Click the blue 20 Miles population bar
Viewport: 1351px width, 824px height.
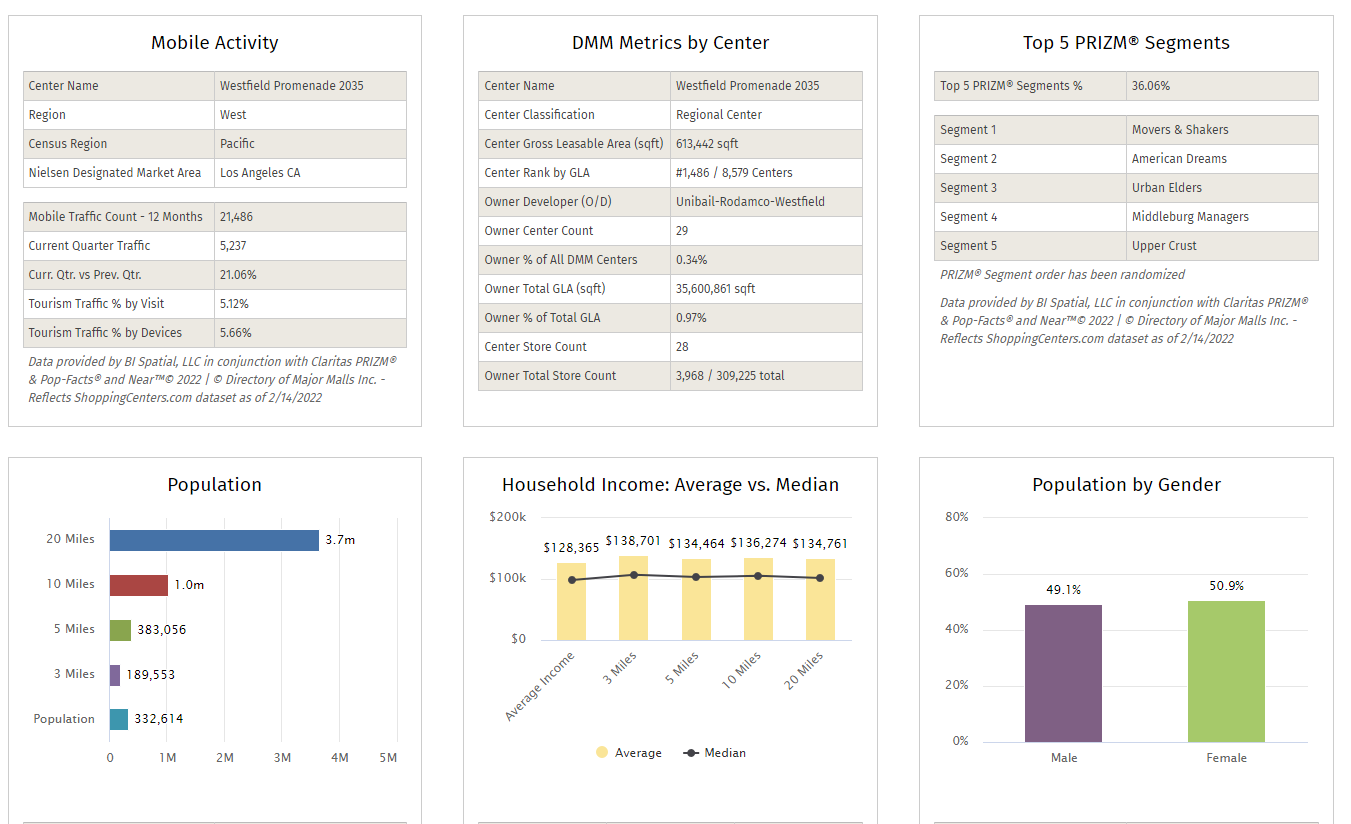(214, 540)
